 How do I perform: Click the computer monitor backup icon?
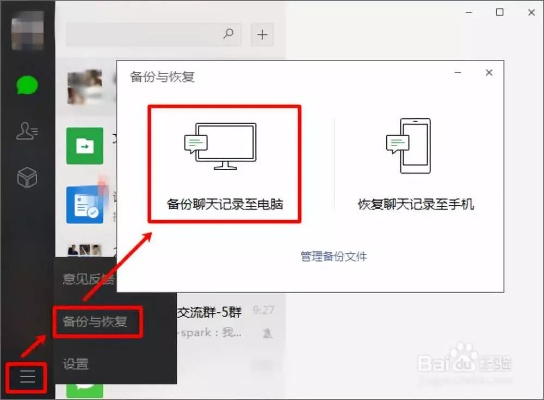tap(220, 146)
